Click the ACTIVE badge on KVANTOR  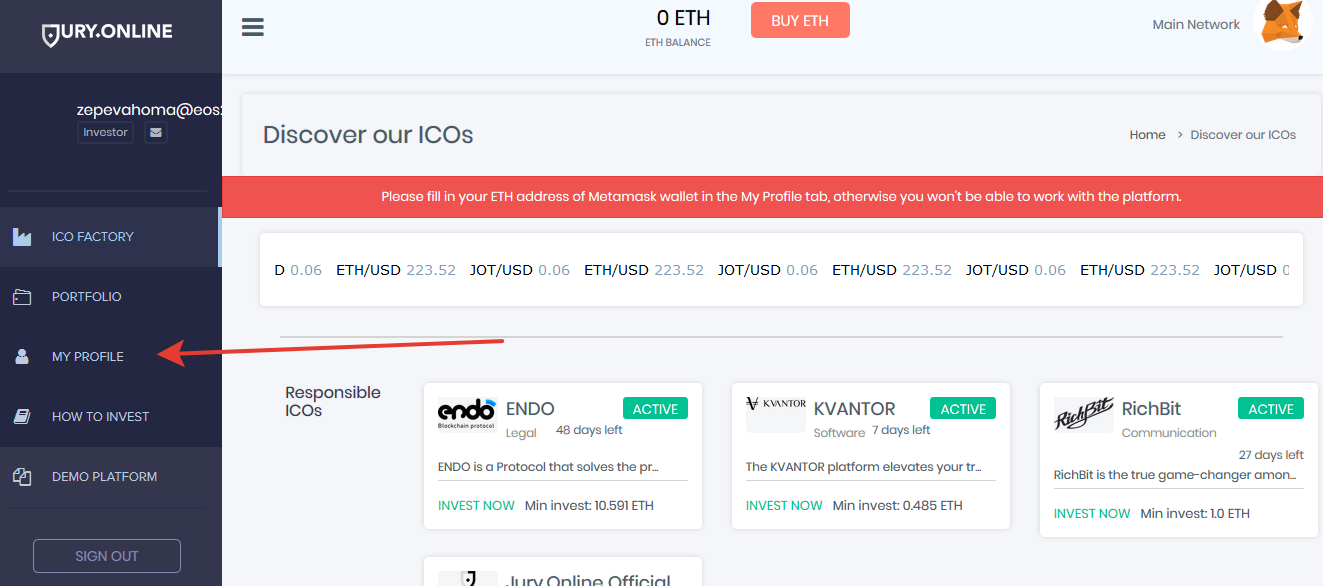click(x=963, y=409)
